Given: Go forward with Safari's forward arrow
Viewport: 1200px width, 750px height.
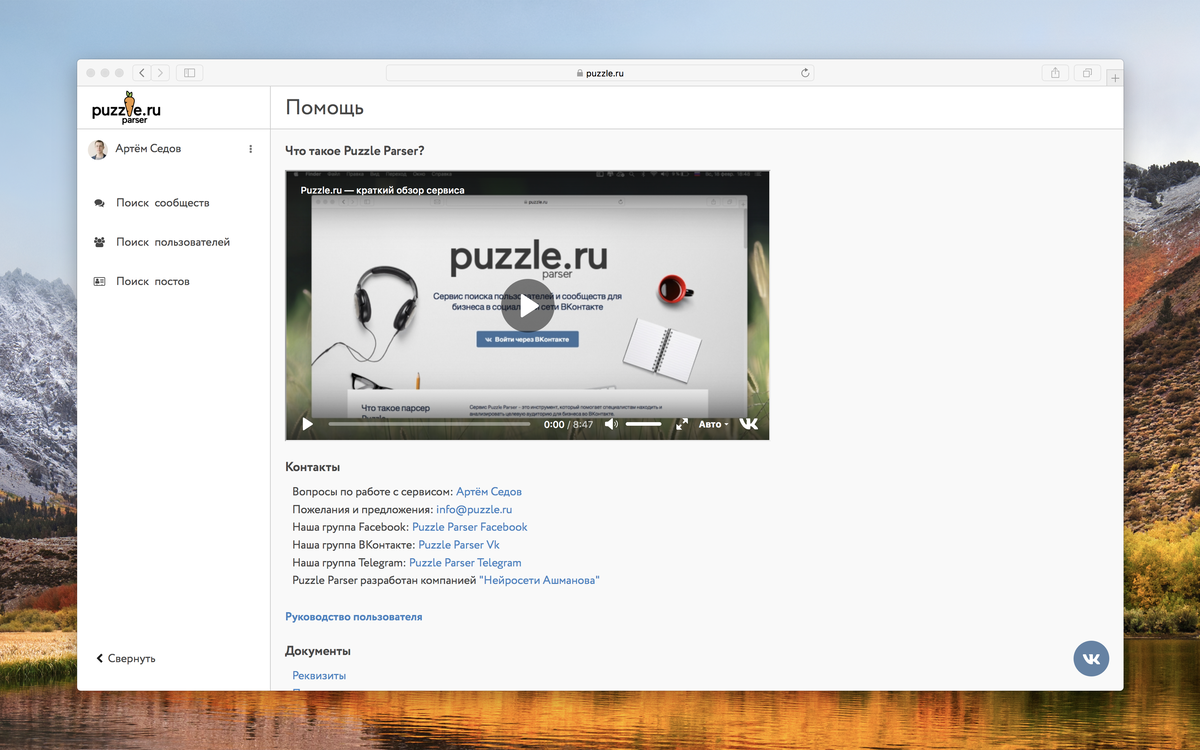Looking at the screenshot, I should [160, 73].
